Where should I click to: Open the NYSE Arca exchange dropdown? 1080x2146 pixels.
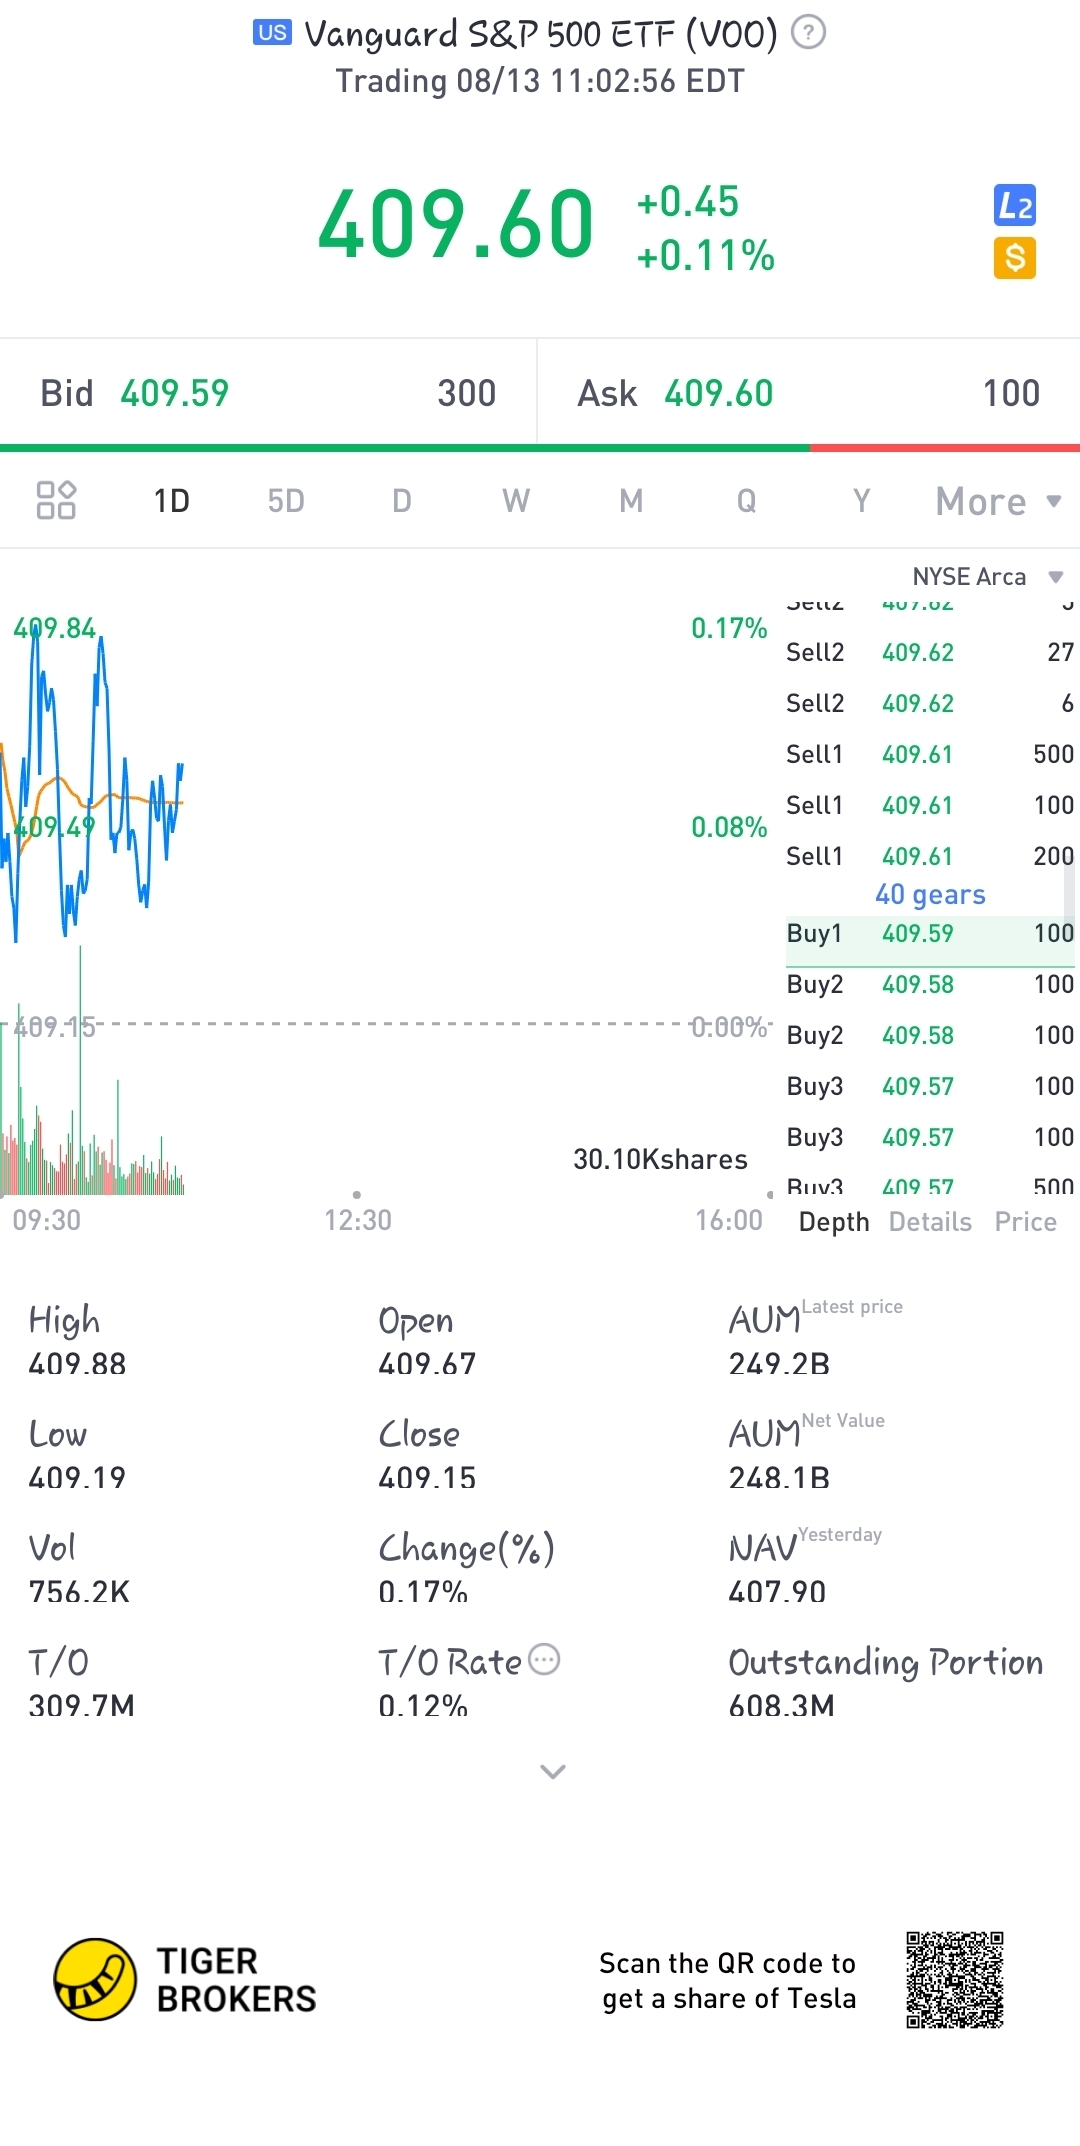[987, 577]
